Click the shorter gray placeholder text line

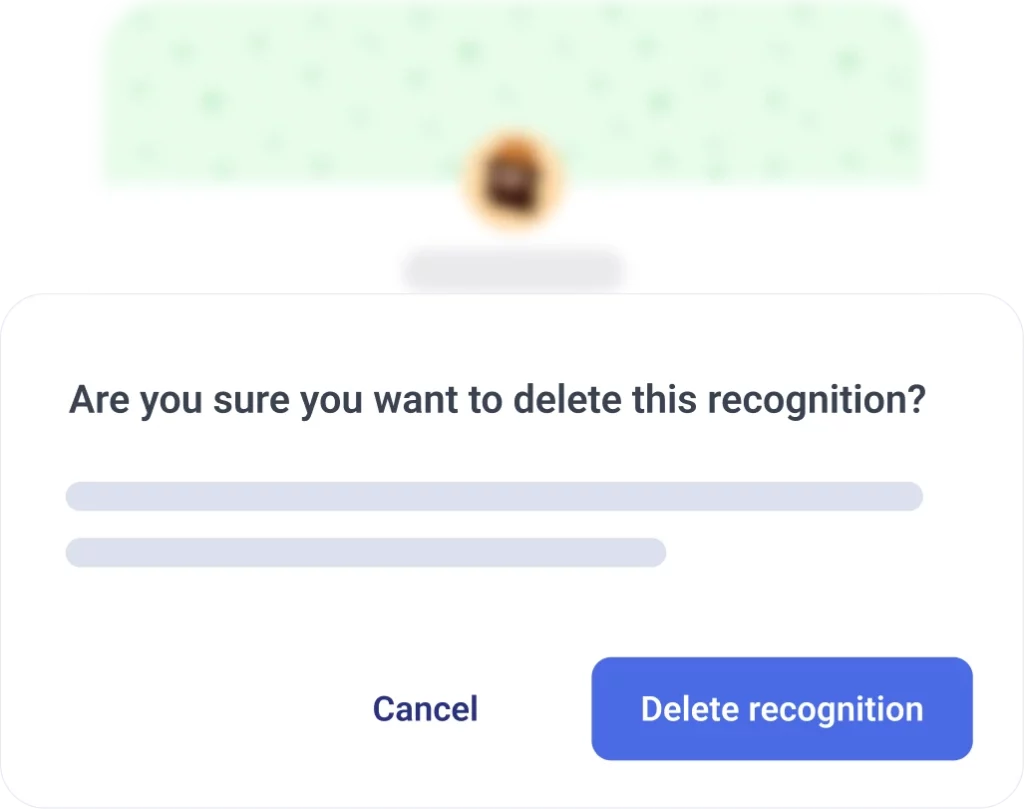click(365, 552)
